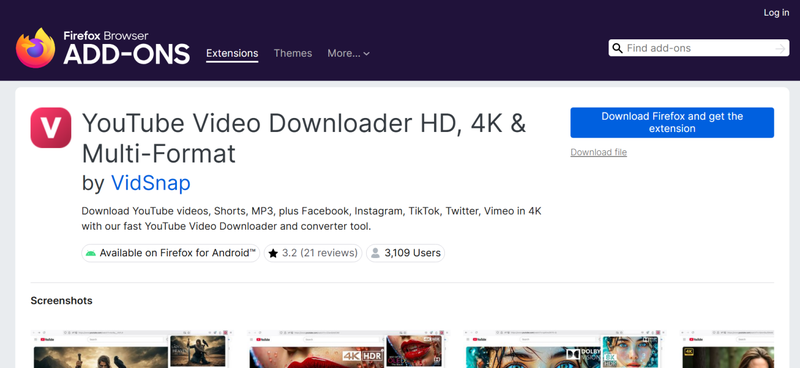Click the 3.2 (21 reviews) rating link

pyautogui.click(x=313, y=253)
